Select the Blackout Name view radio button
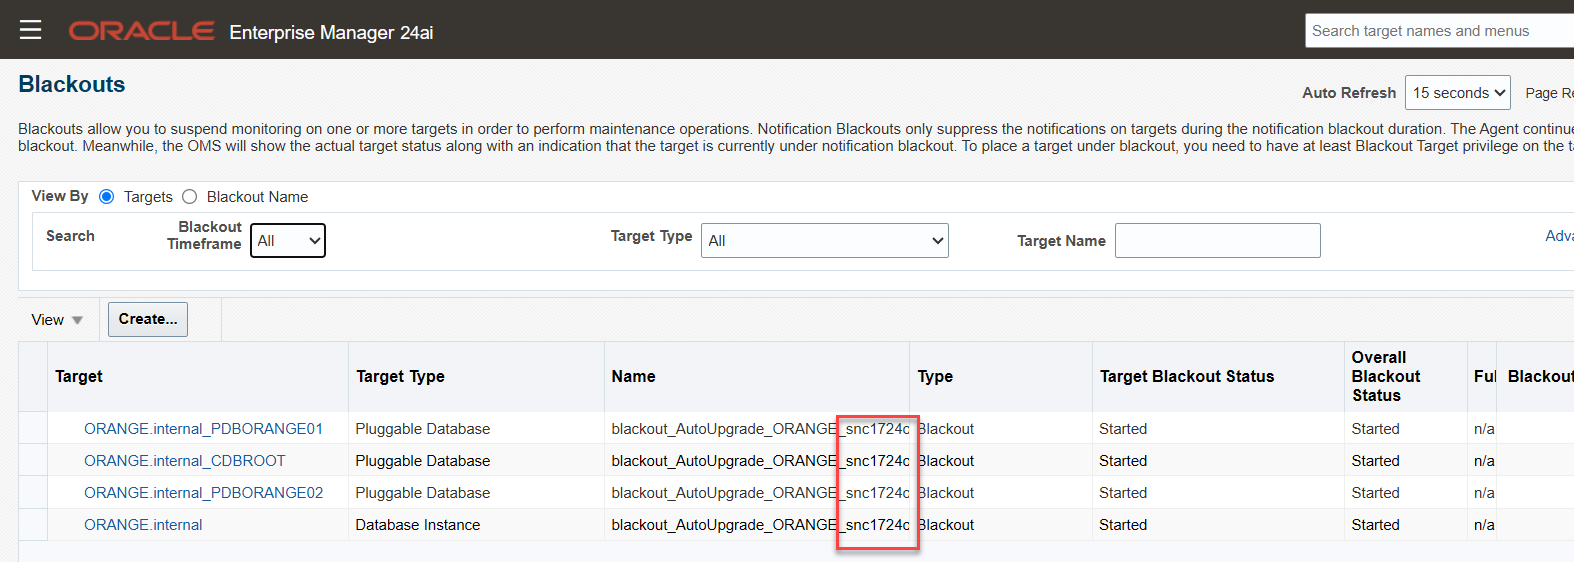This screenshot has width=1574, height=562. pyautogui.click(x=190, y=197)
